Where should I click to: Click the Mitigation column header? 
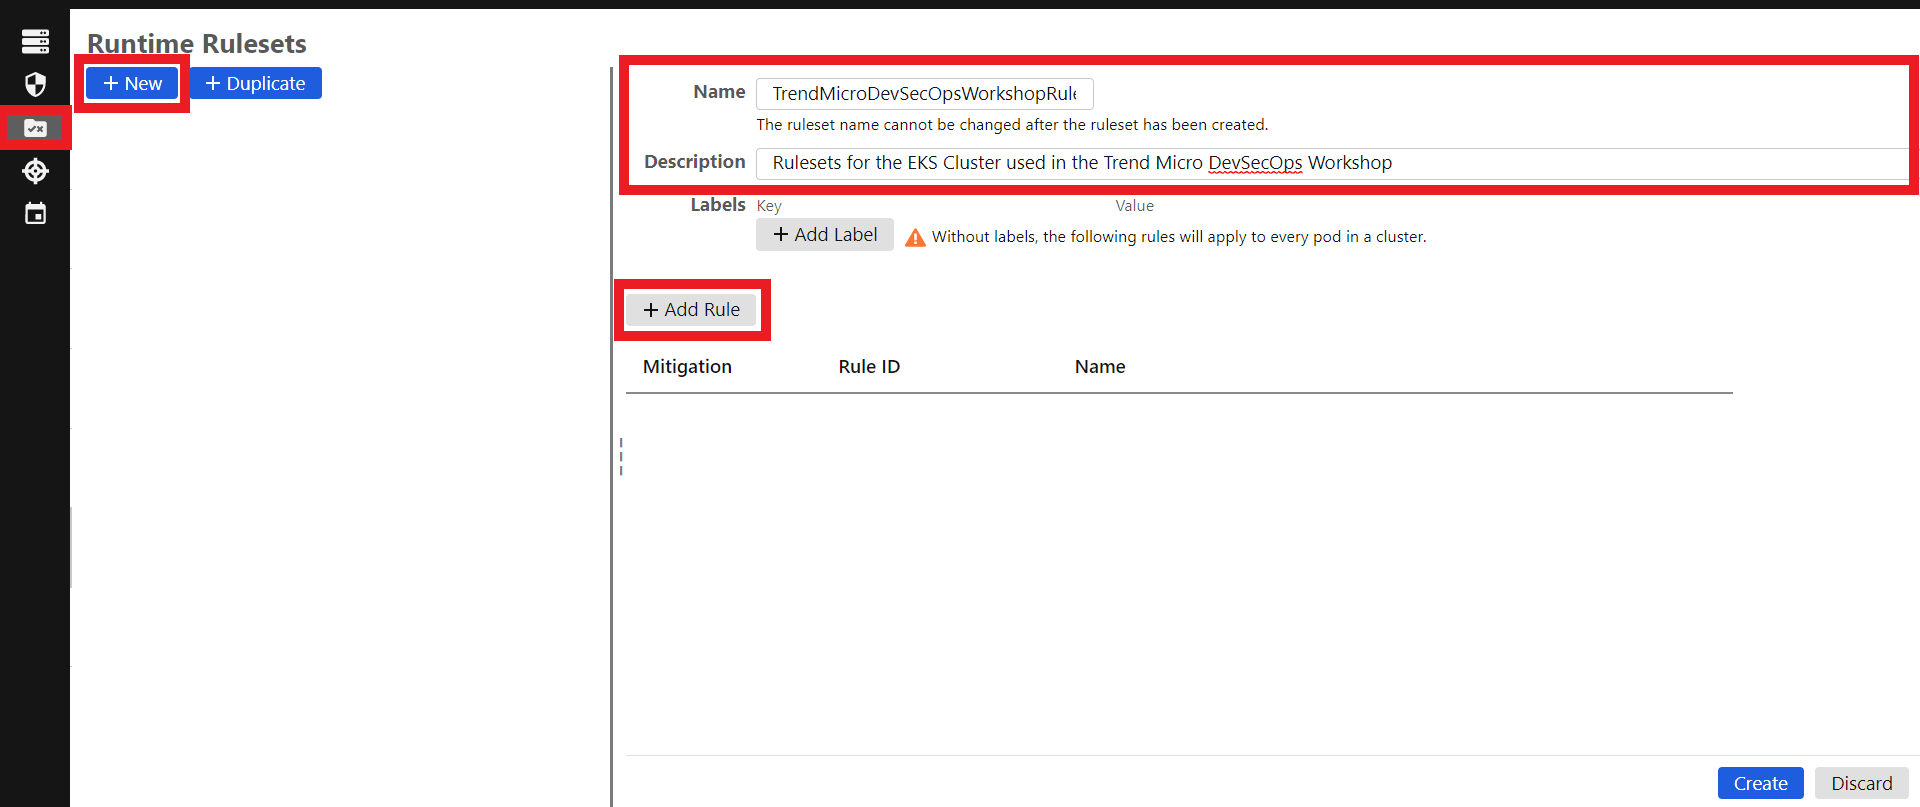pos(687,367)
